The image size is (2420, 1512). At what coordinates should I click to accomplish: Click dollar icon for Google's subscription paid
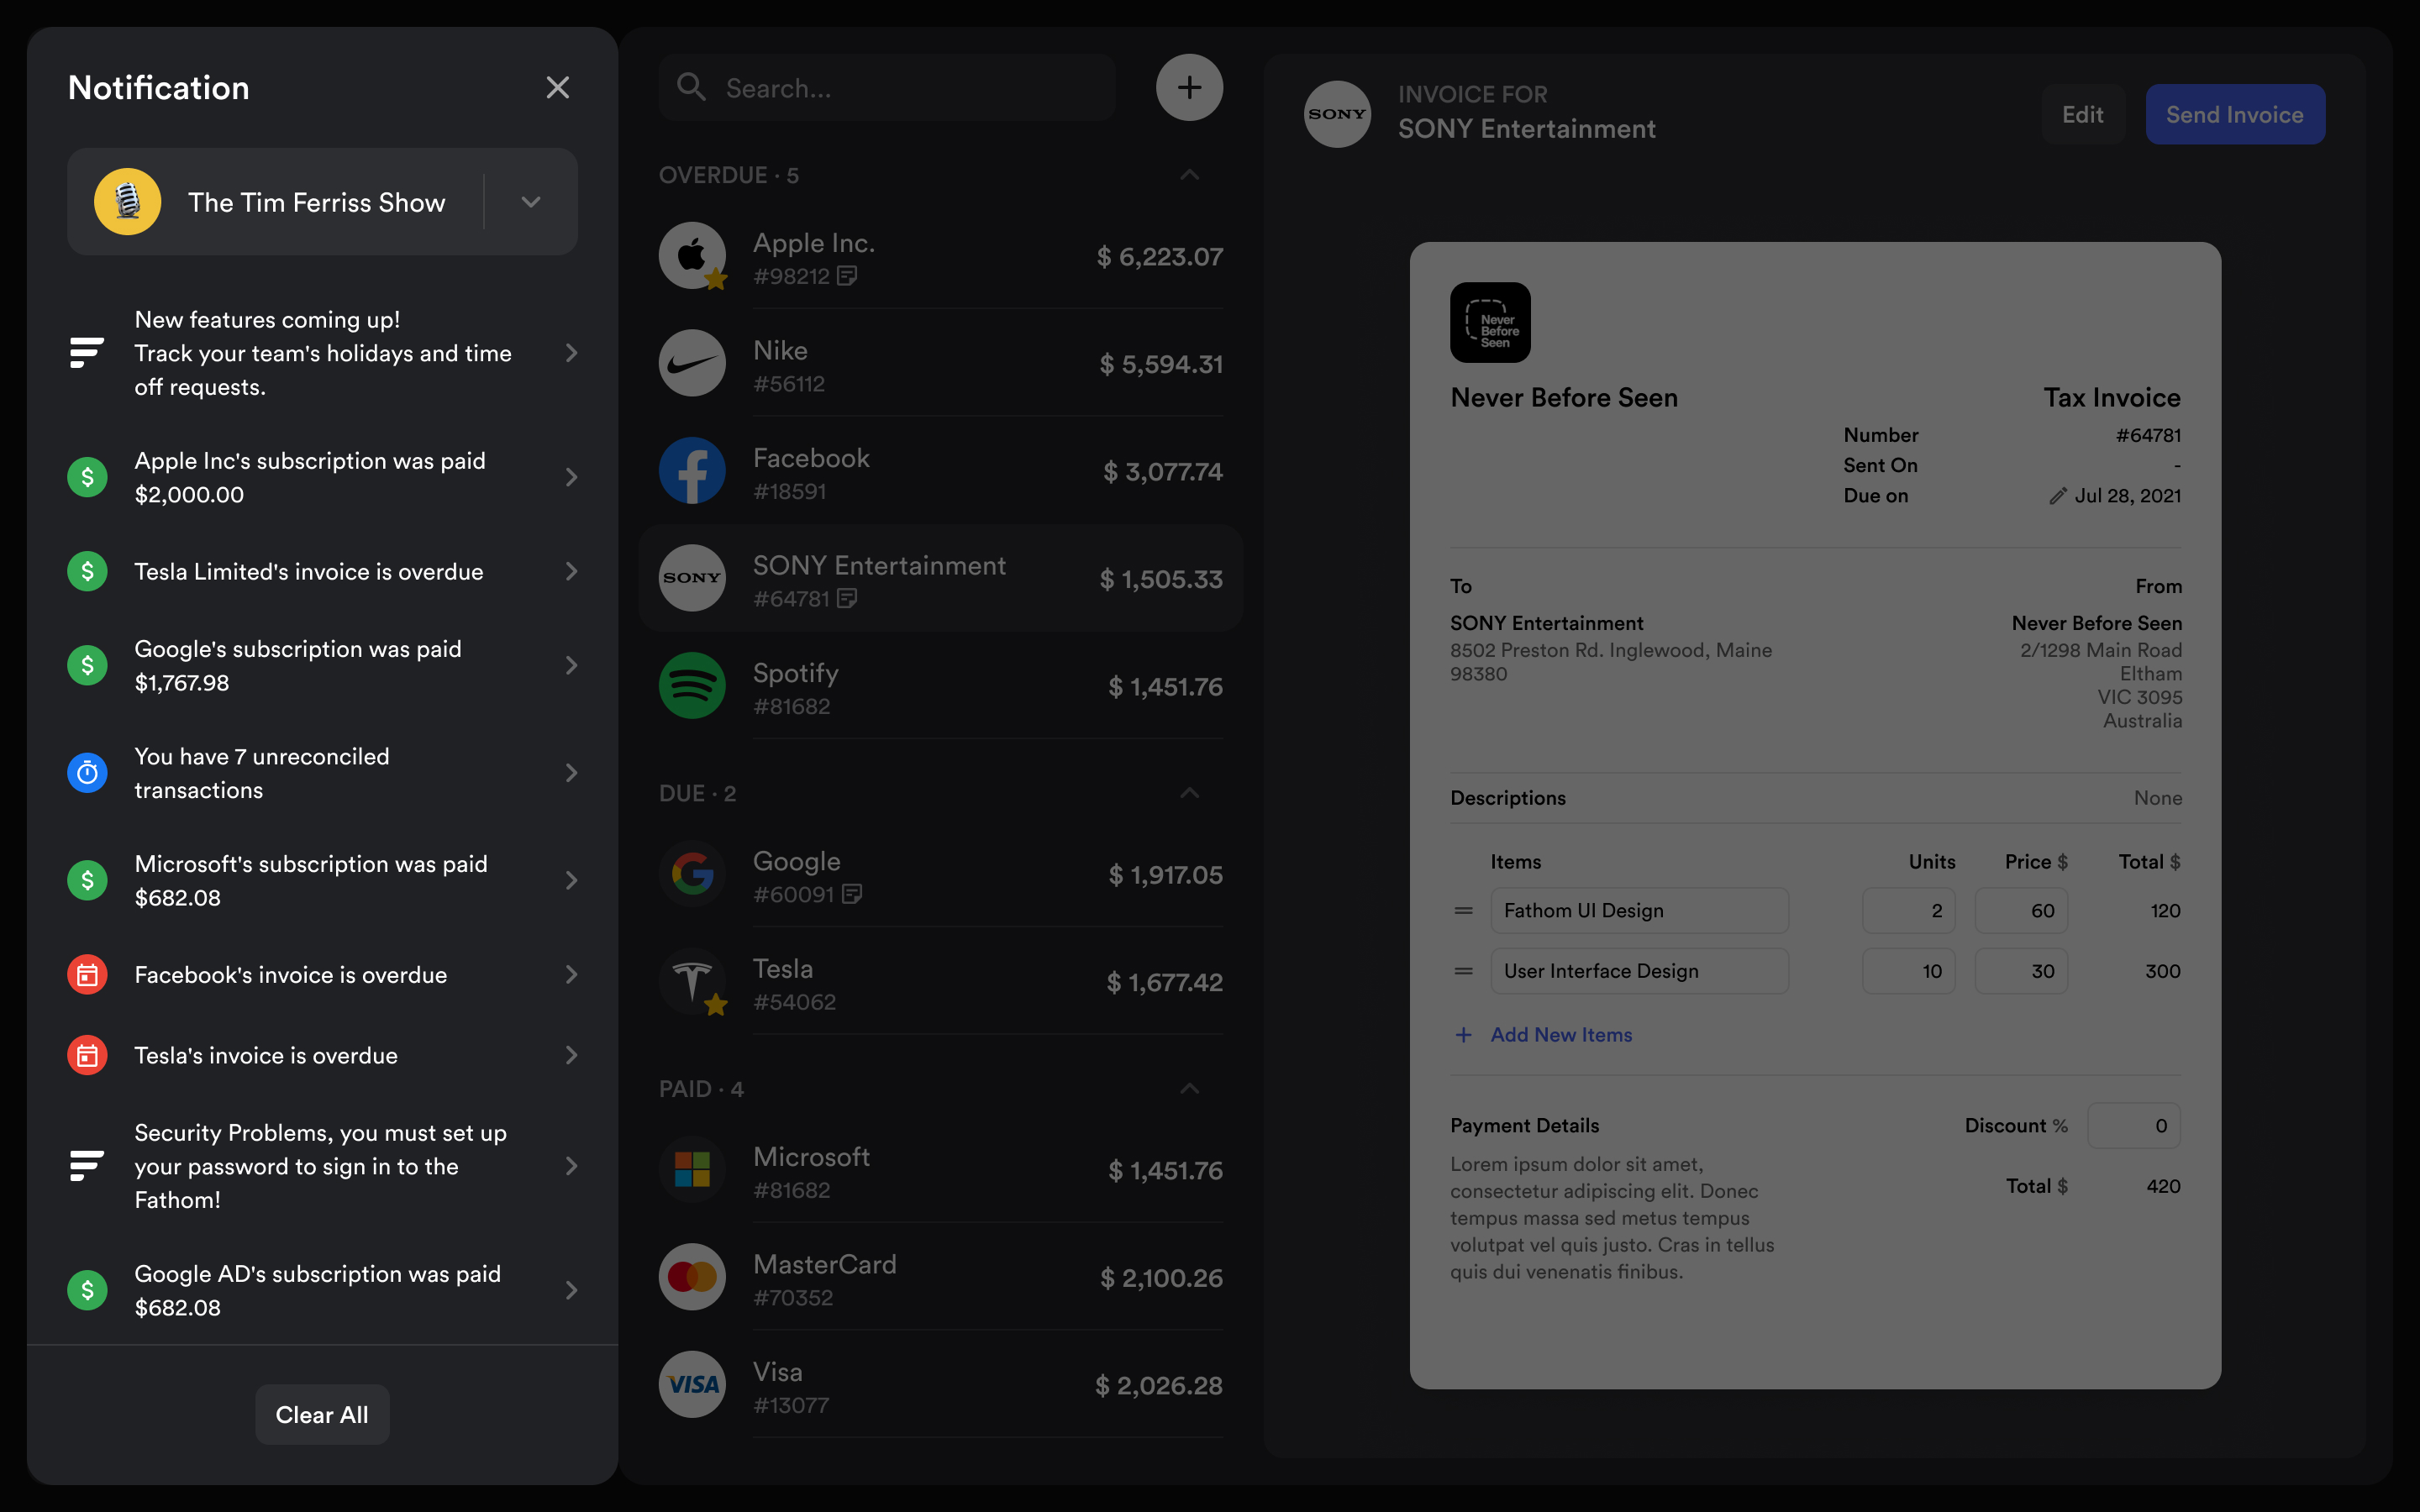87,665
